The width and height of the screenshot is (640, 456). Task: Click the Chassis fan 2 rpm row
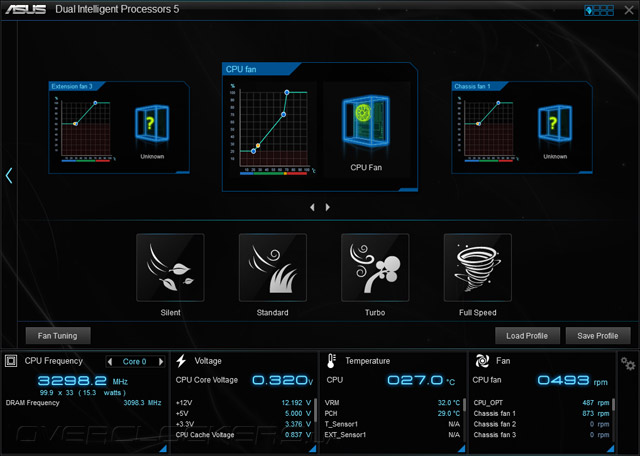(541, 424)
